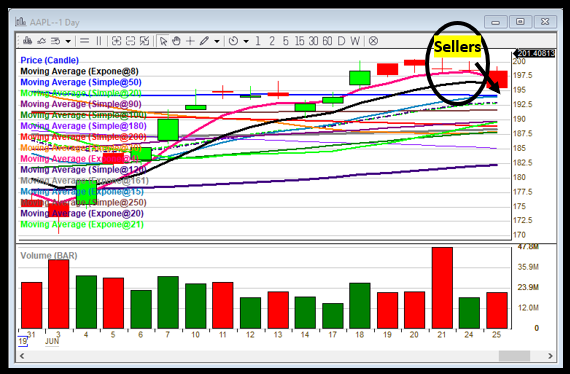Set the 60 minute interval

(327, 41)
